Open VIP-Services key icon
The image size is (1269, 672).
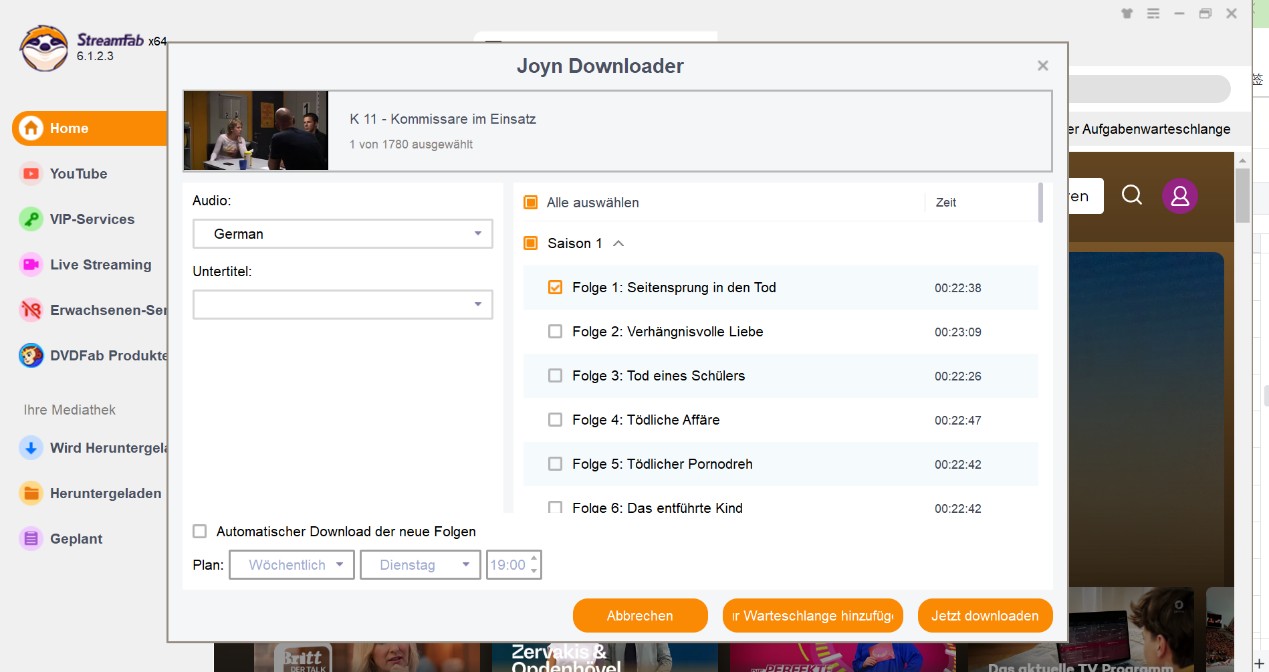click(31, 219)
